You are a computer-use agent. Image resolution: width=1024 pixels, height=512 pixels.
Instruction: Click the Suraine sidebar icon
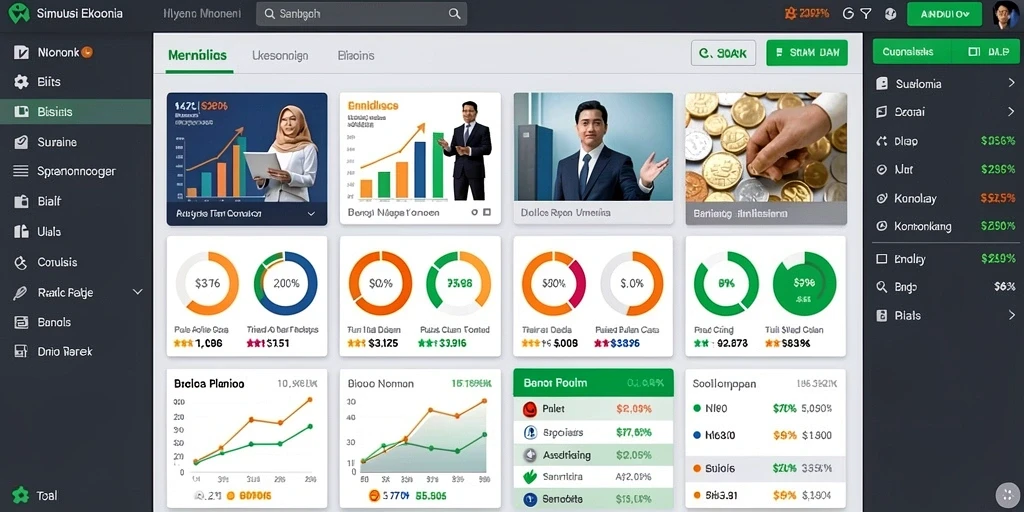point(21,142)
